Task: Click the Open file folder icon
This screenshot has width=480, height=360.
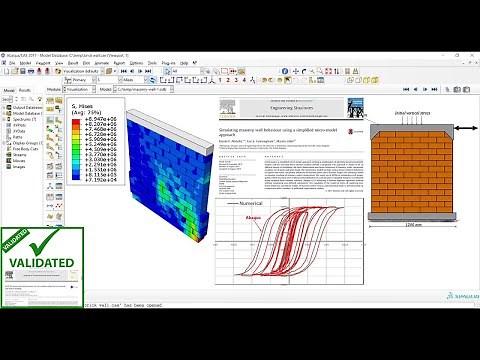Action: point(15,71)
